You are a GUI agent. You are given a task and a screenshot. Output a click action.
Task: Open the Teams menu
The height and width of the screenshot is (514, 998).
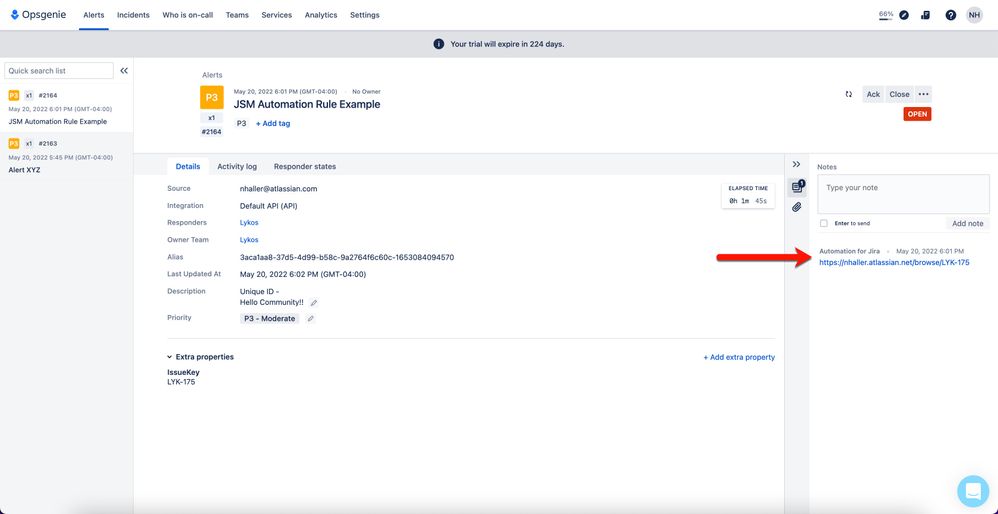tap(237, 15)
